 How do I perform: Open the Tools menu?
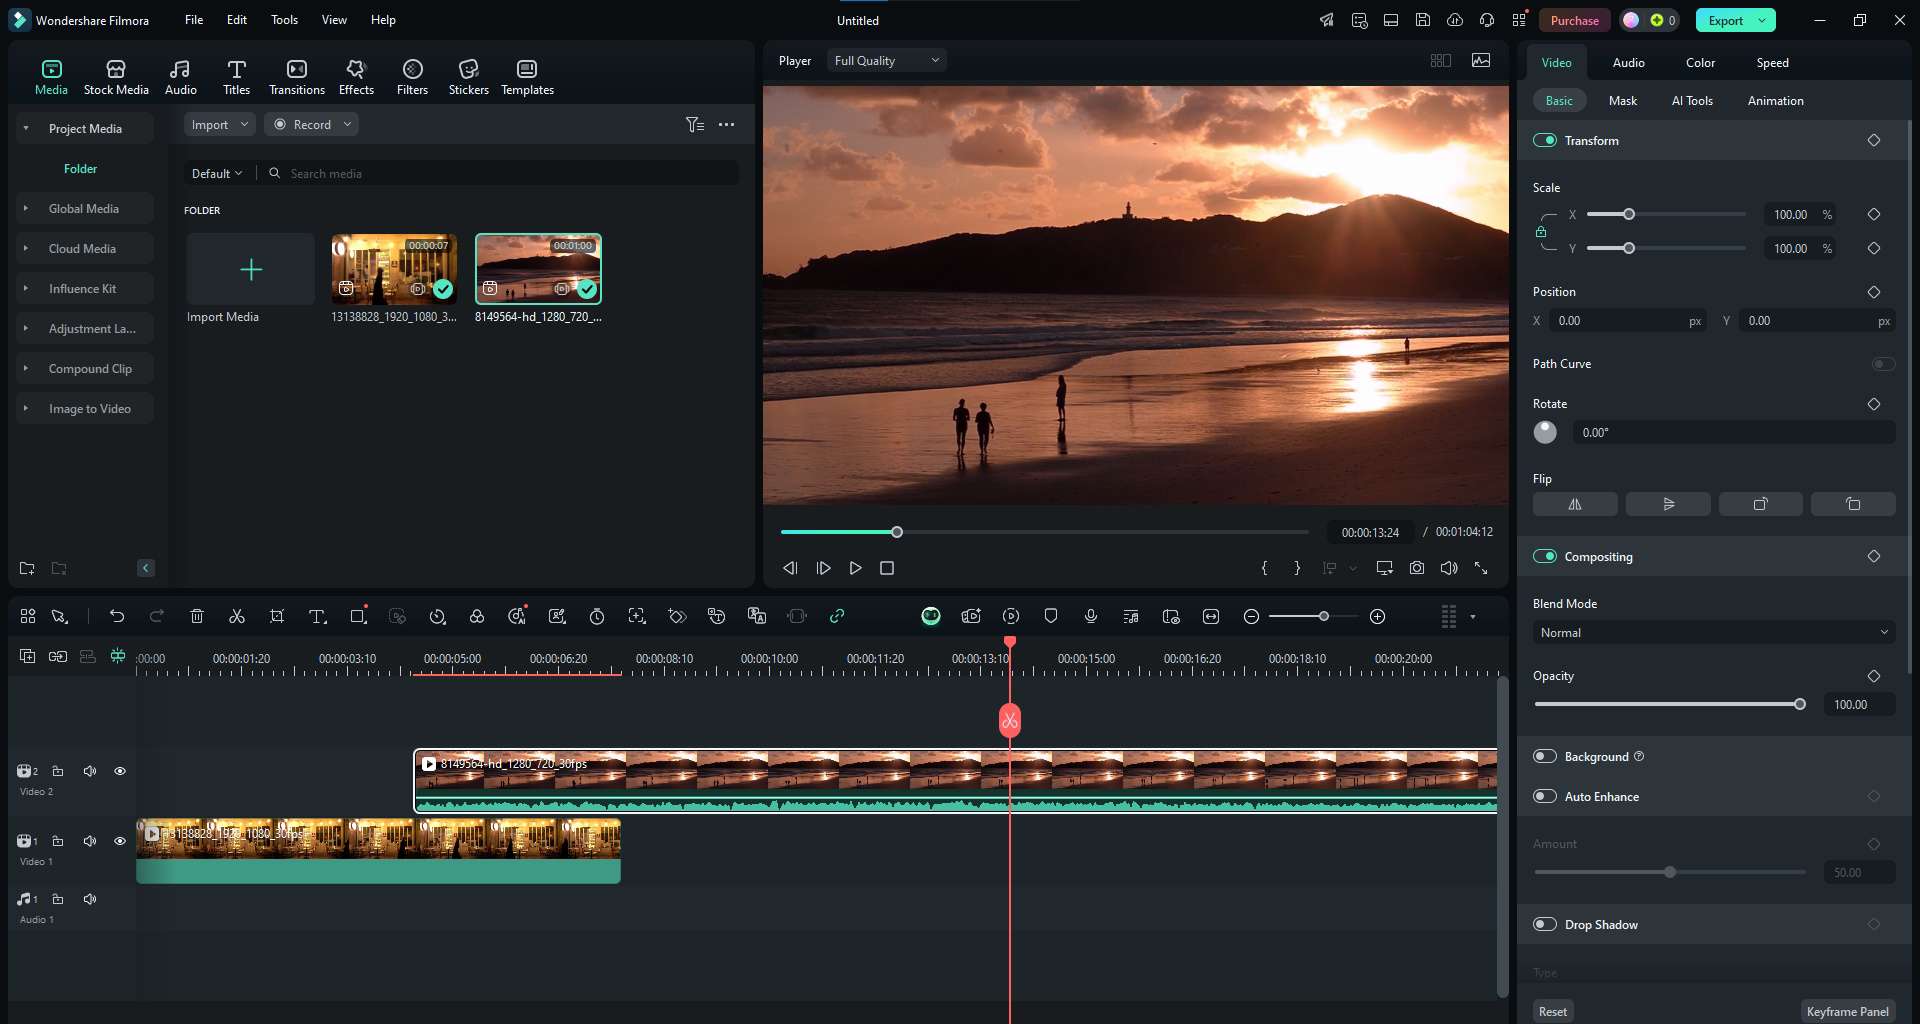pyautogui.click(x=284, y=19)
